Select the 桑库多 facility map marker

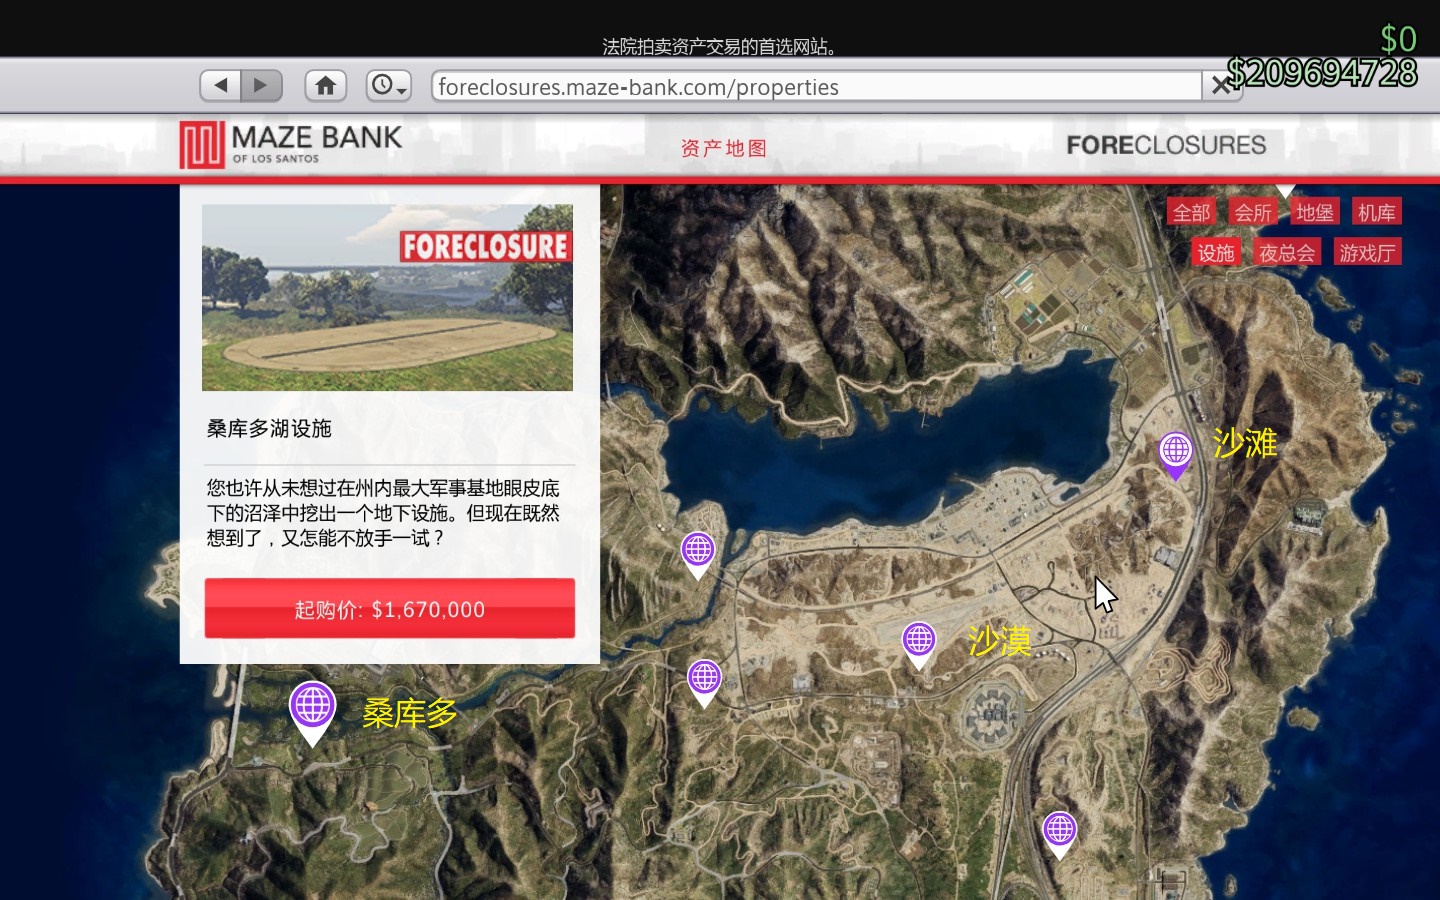[x=312, y=712]
